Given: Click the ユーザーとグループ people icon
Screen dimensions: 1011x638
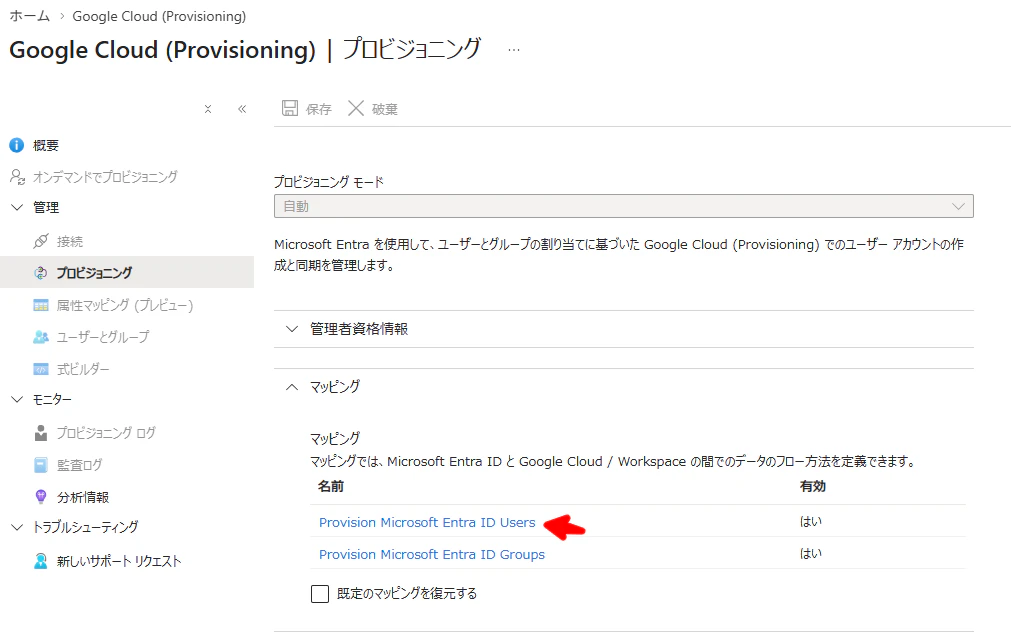Looking at the screenshot, I should (x=41, y=337).
